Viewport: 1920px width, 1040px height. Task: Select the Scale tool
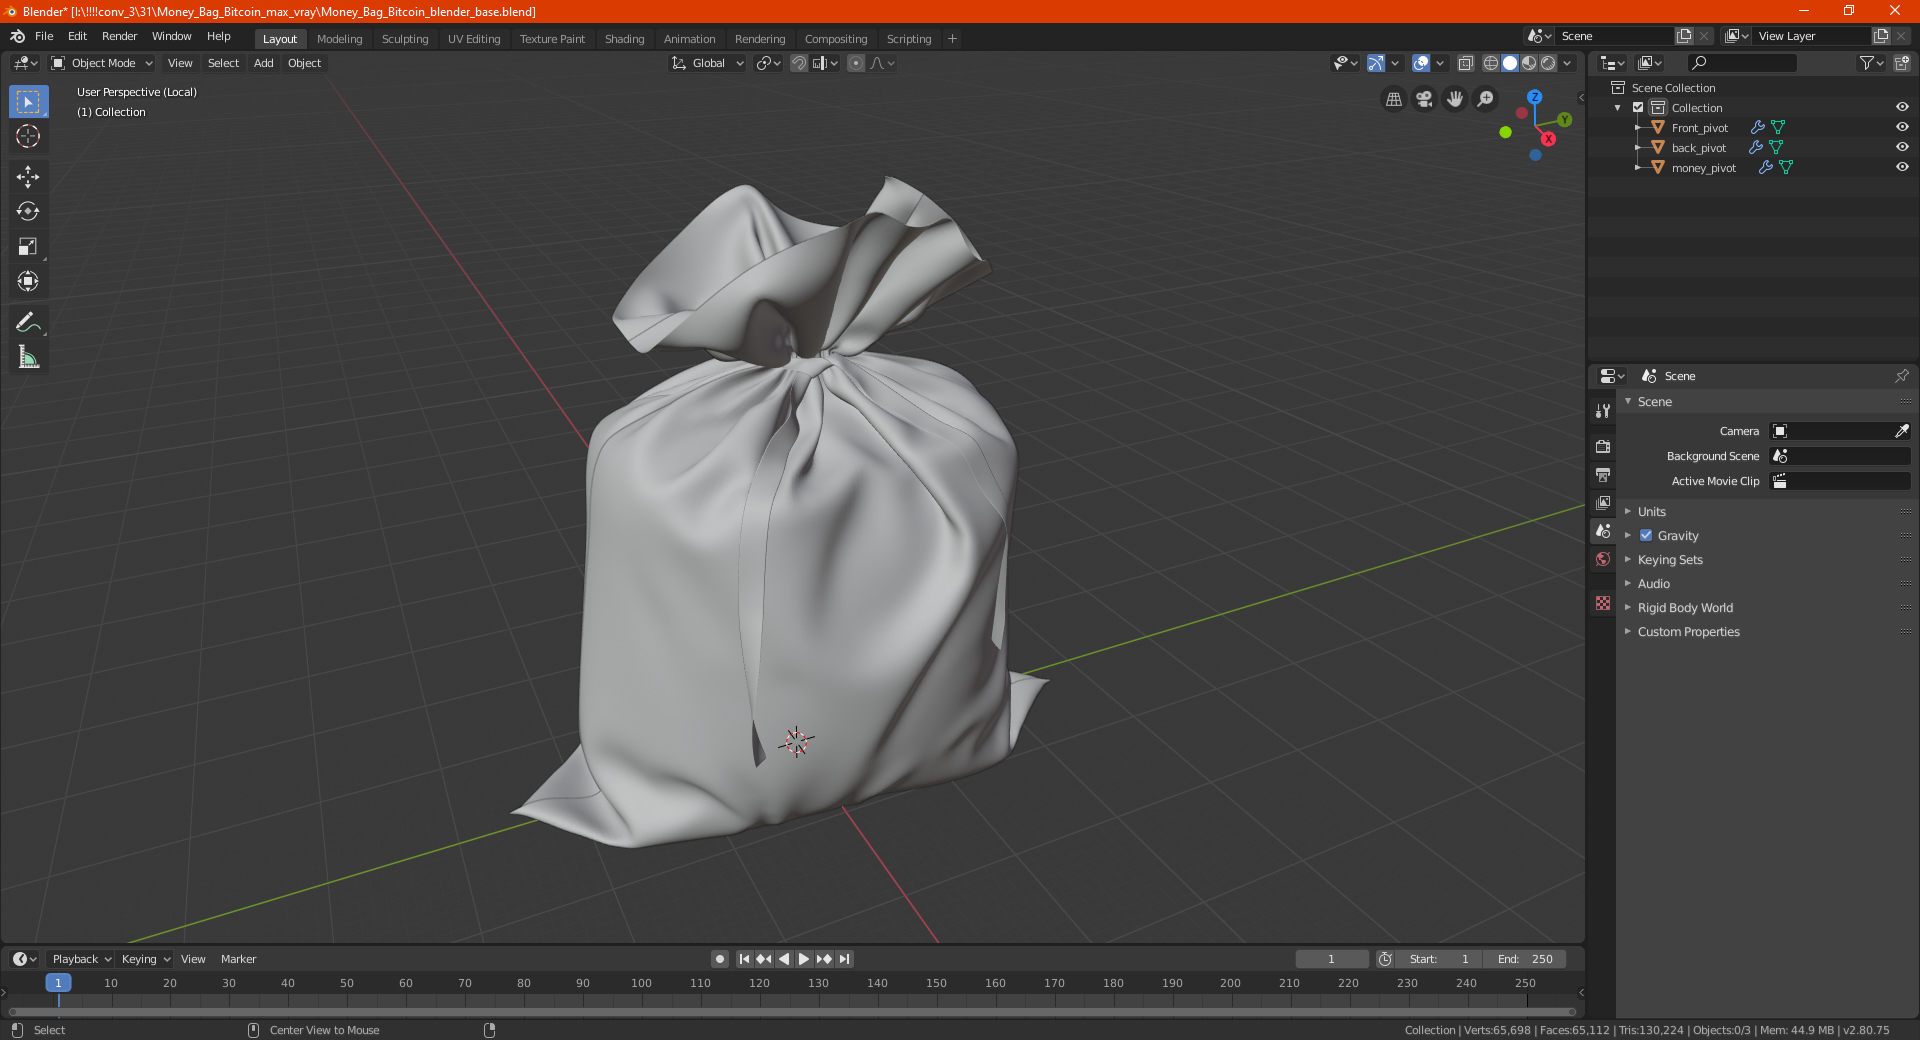tap(28, 246)
